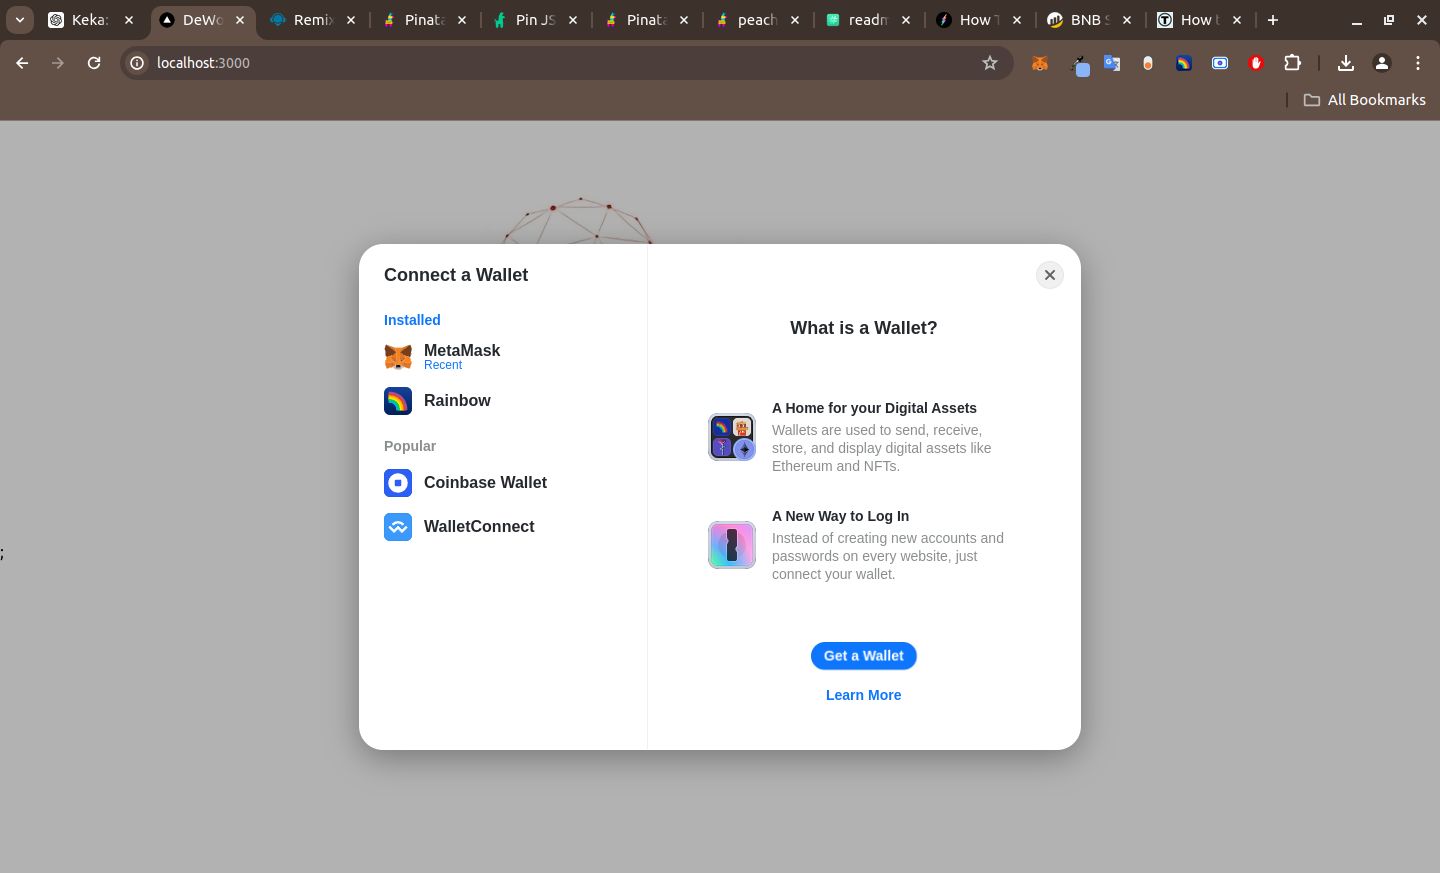Close the Remix tab
This screenshot has height=873, width=1440.
point(351,20)
